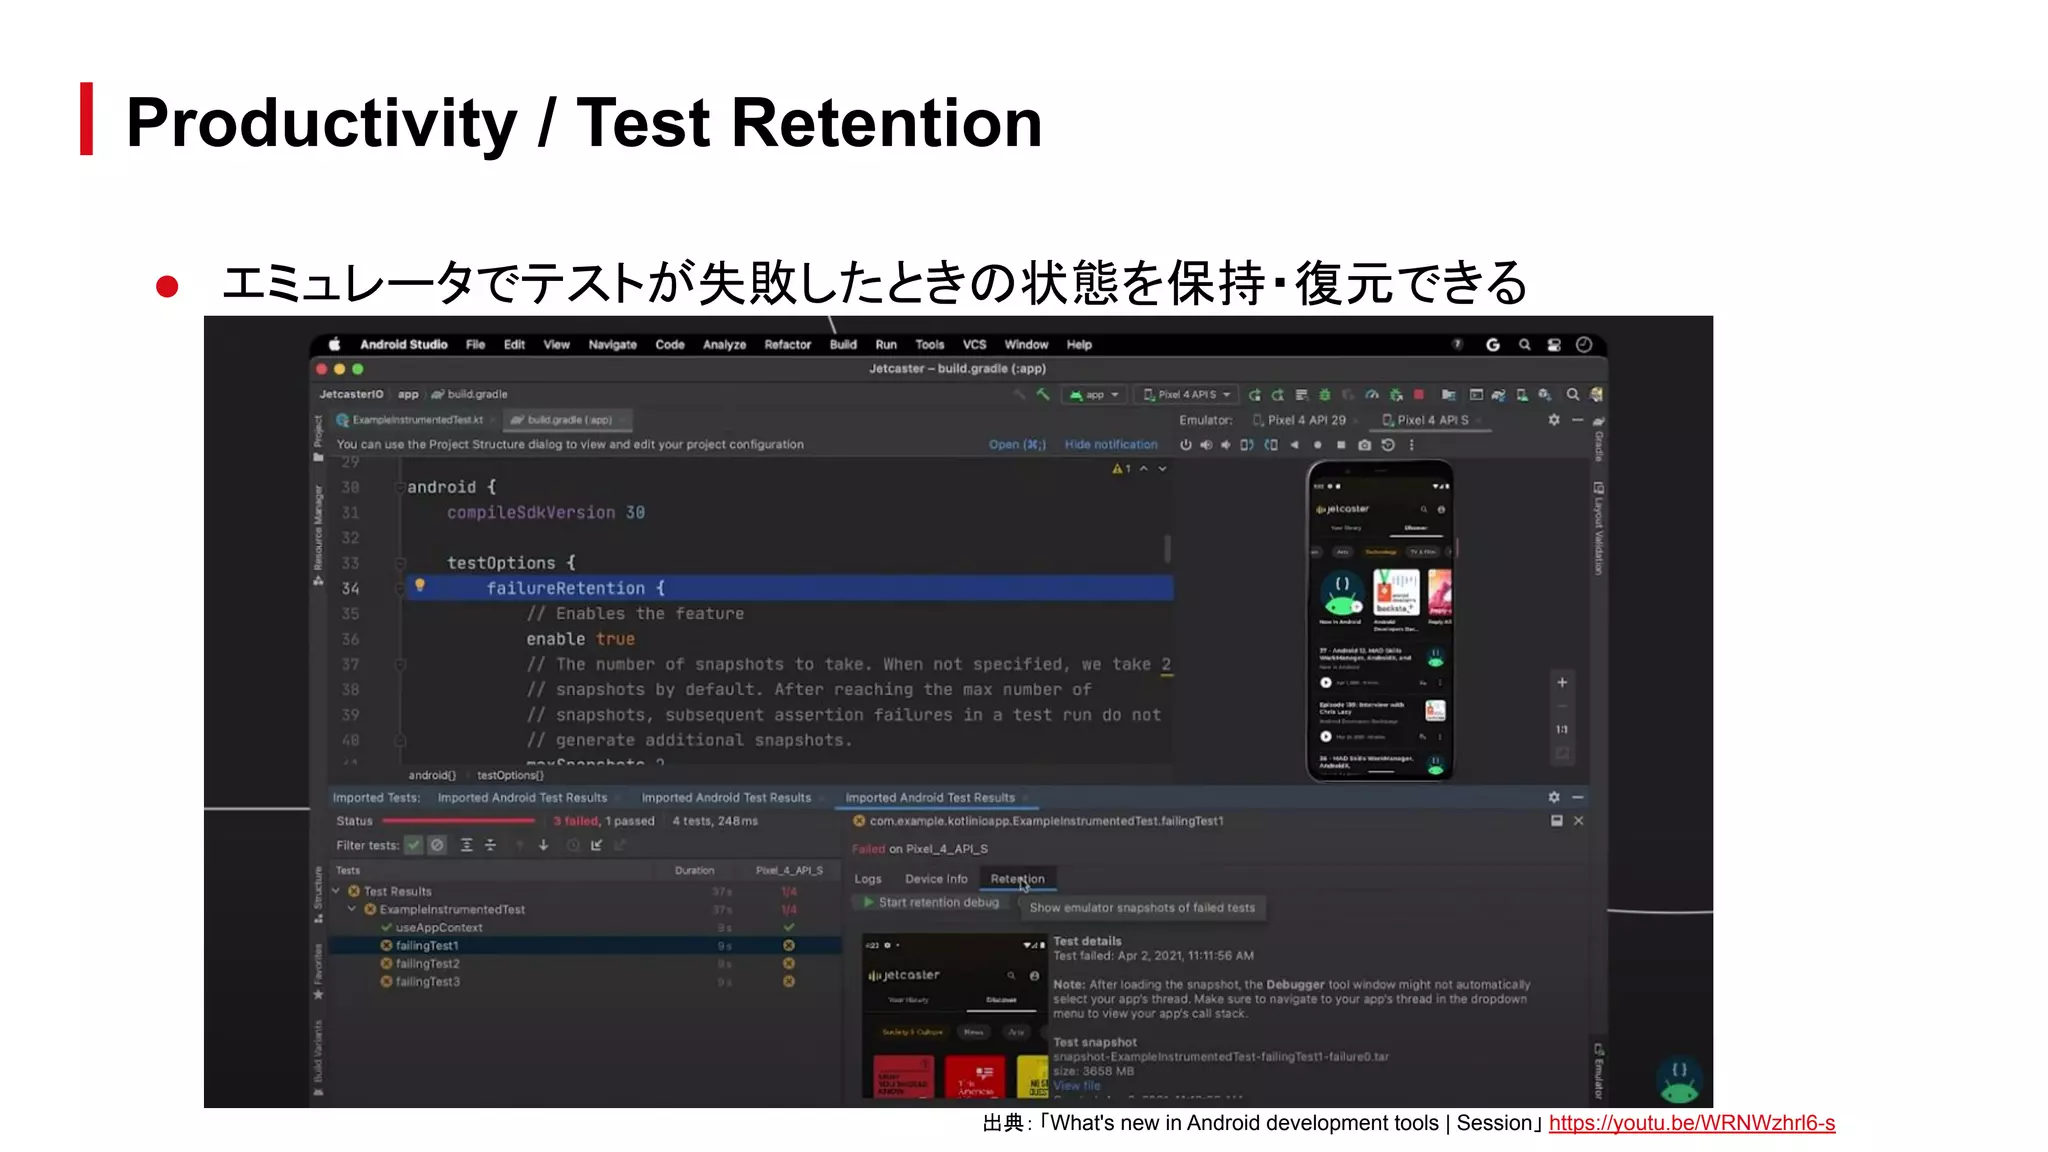Click the emulator Volume Down icon
2048x1152 pixels.
point(1226,445)
